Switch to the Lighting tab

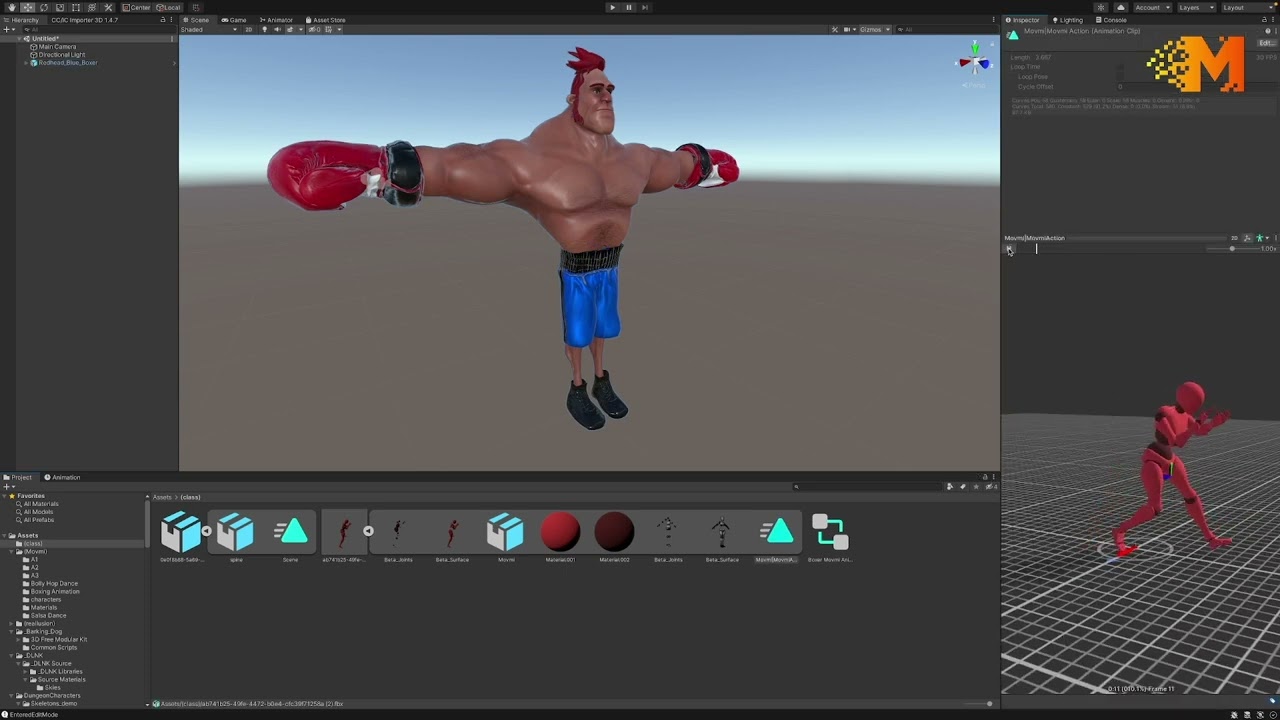[x=1067, y=20]
